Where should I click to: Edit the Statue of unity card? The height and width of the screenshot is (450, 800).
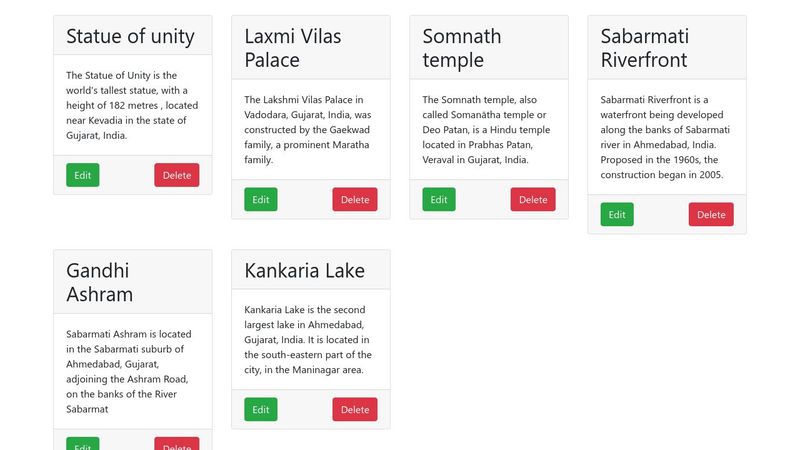pyautogui.click(x=82, y=175)
